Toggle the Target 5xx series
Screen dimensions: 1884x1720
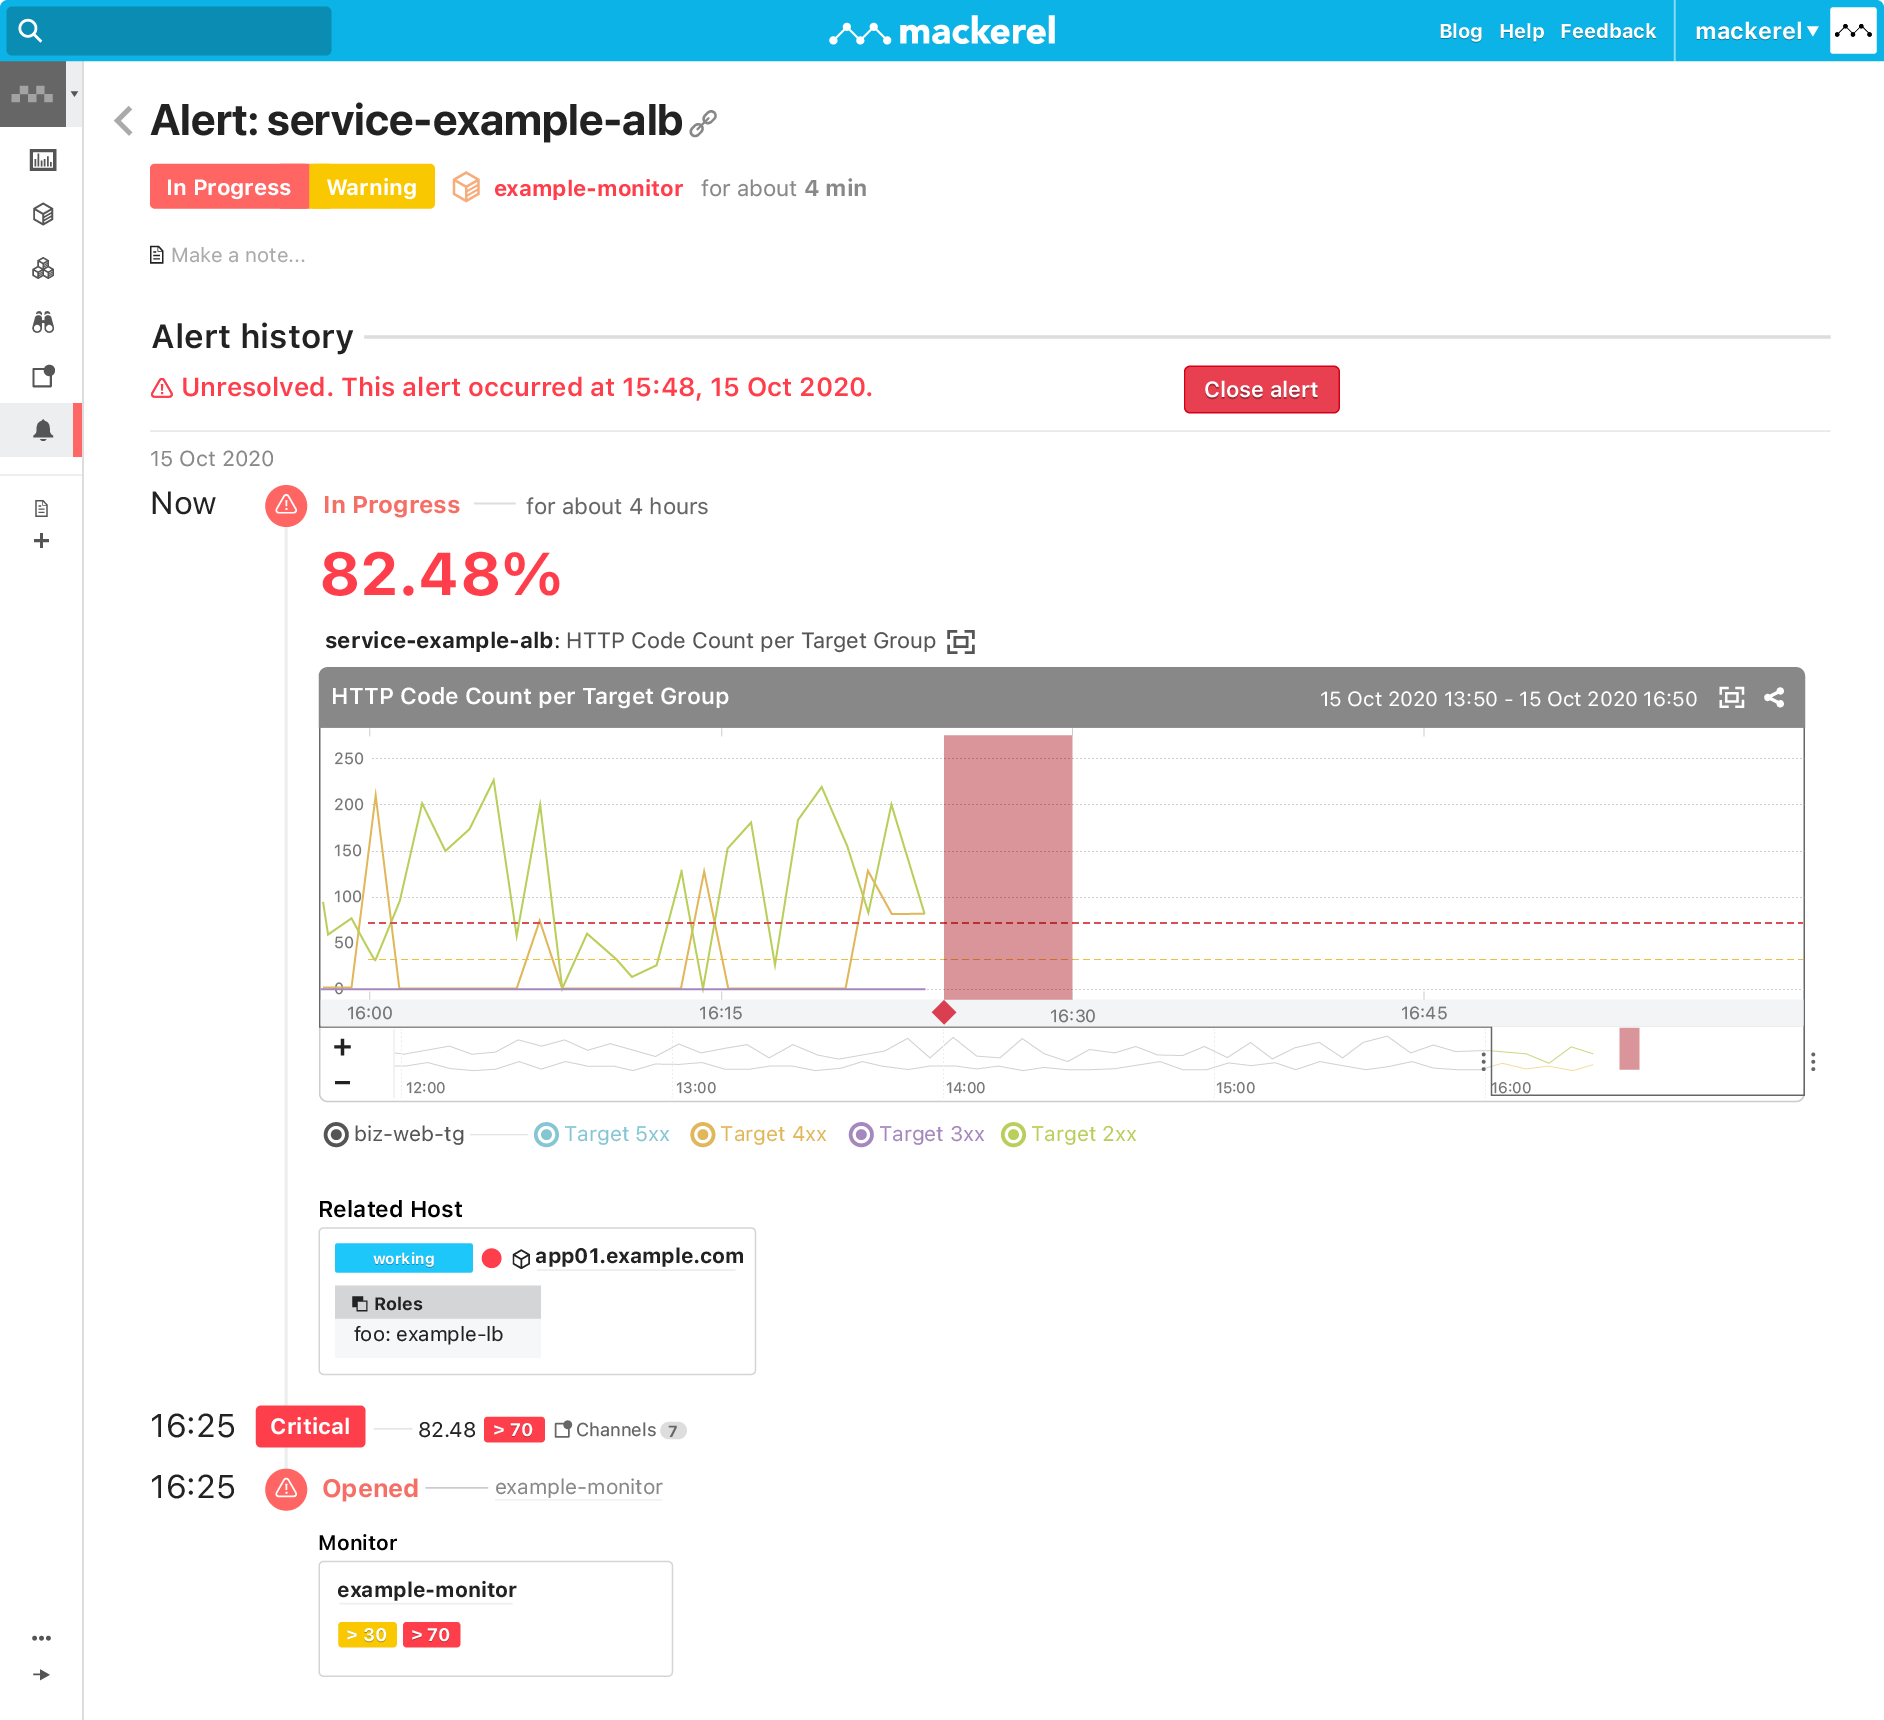point(602,1134)
